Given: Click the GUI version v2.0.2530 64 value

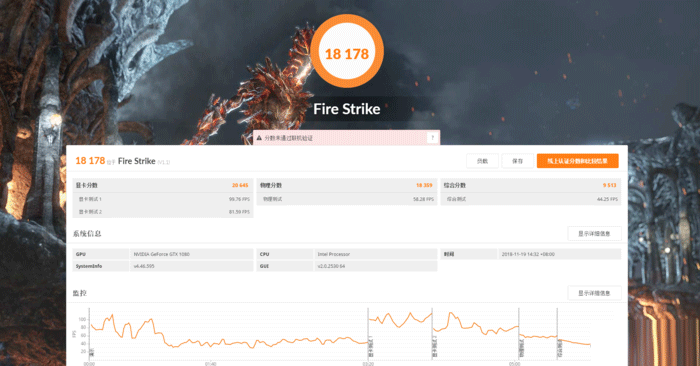Looking at the screenshot, I should click(331, 266).
